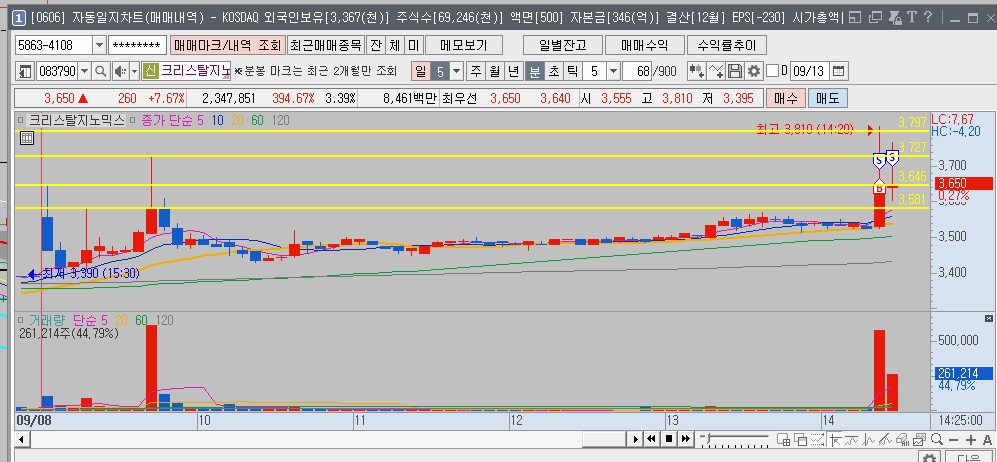
Task: Click the bottom-right settings gear icon
Action: pyautogui.click(x=929, y=458)
